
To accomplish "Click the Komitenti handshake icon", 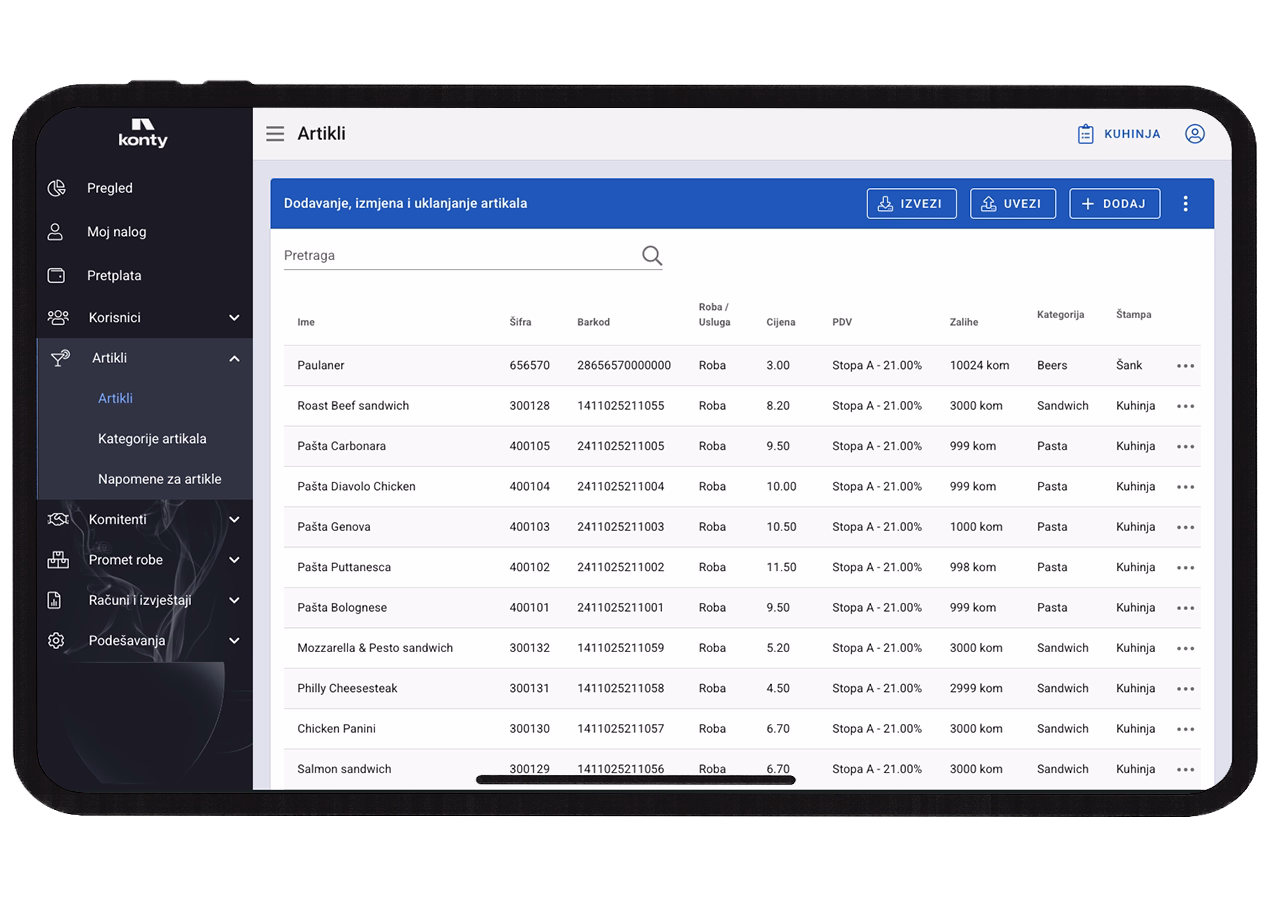I will [x=58, y=519].
